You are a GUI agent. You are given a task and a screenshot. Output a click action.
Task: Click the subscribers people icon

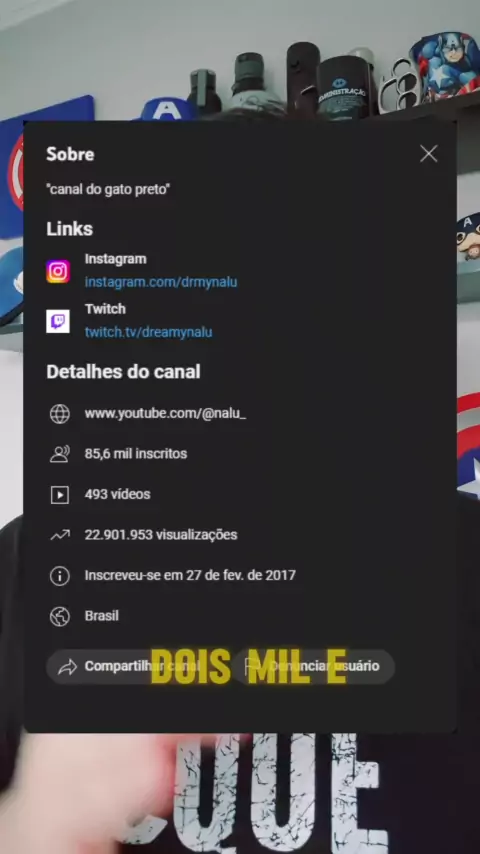click(x=59, y=454)
